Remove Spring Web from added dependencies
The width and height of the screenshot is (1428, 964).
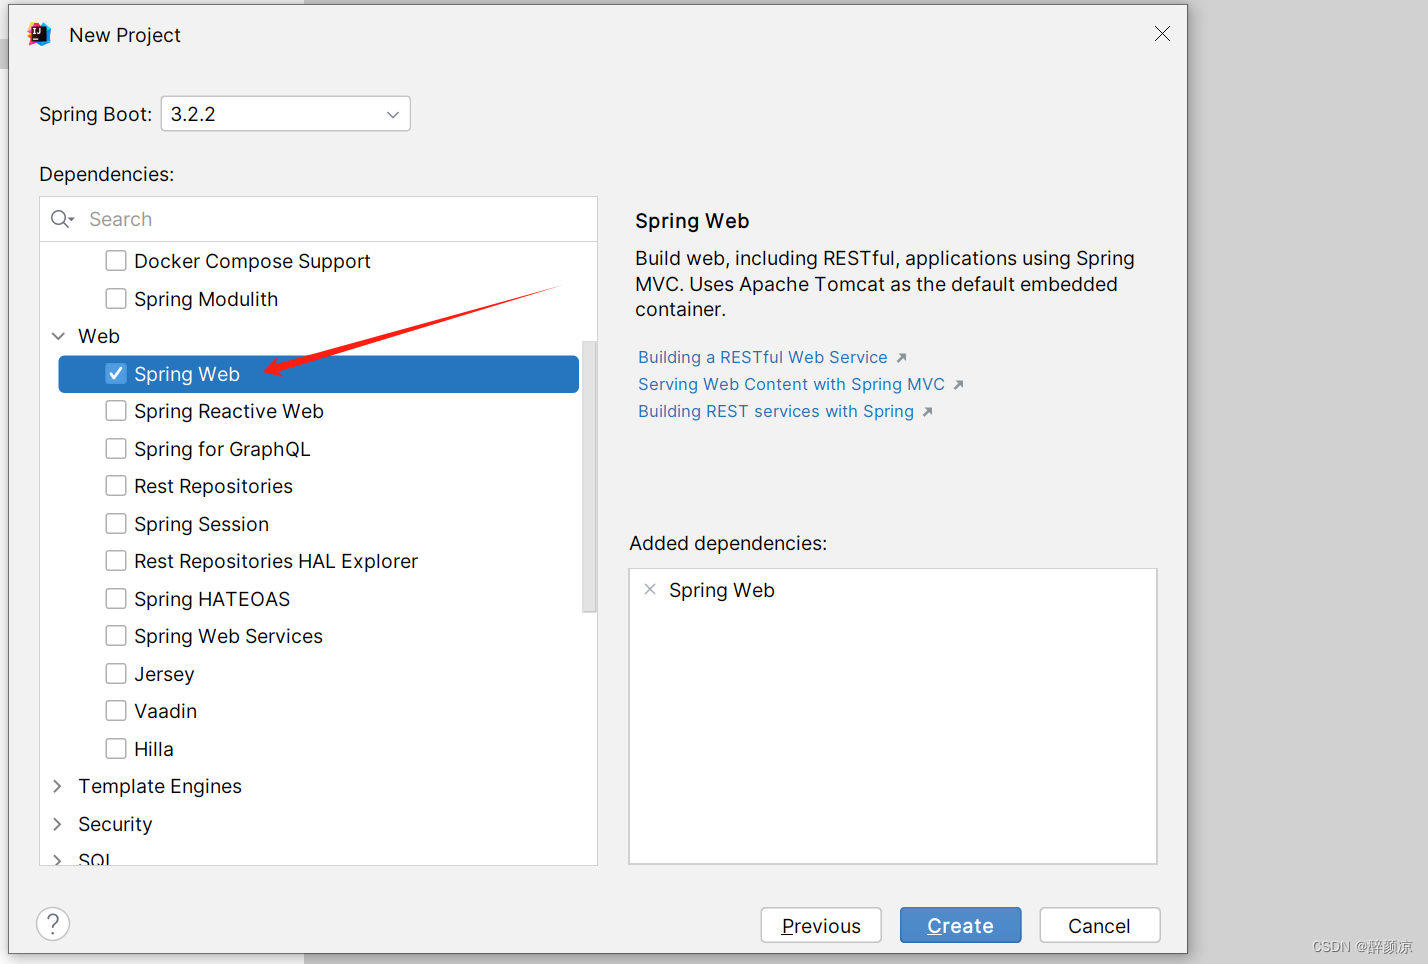pyautogui.click(x=650, y=590)
